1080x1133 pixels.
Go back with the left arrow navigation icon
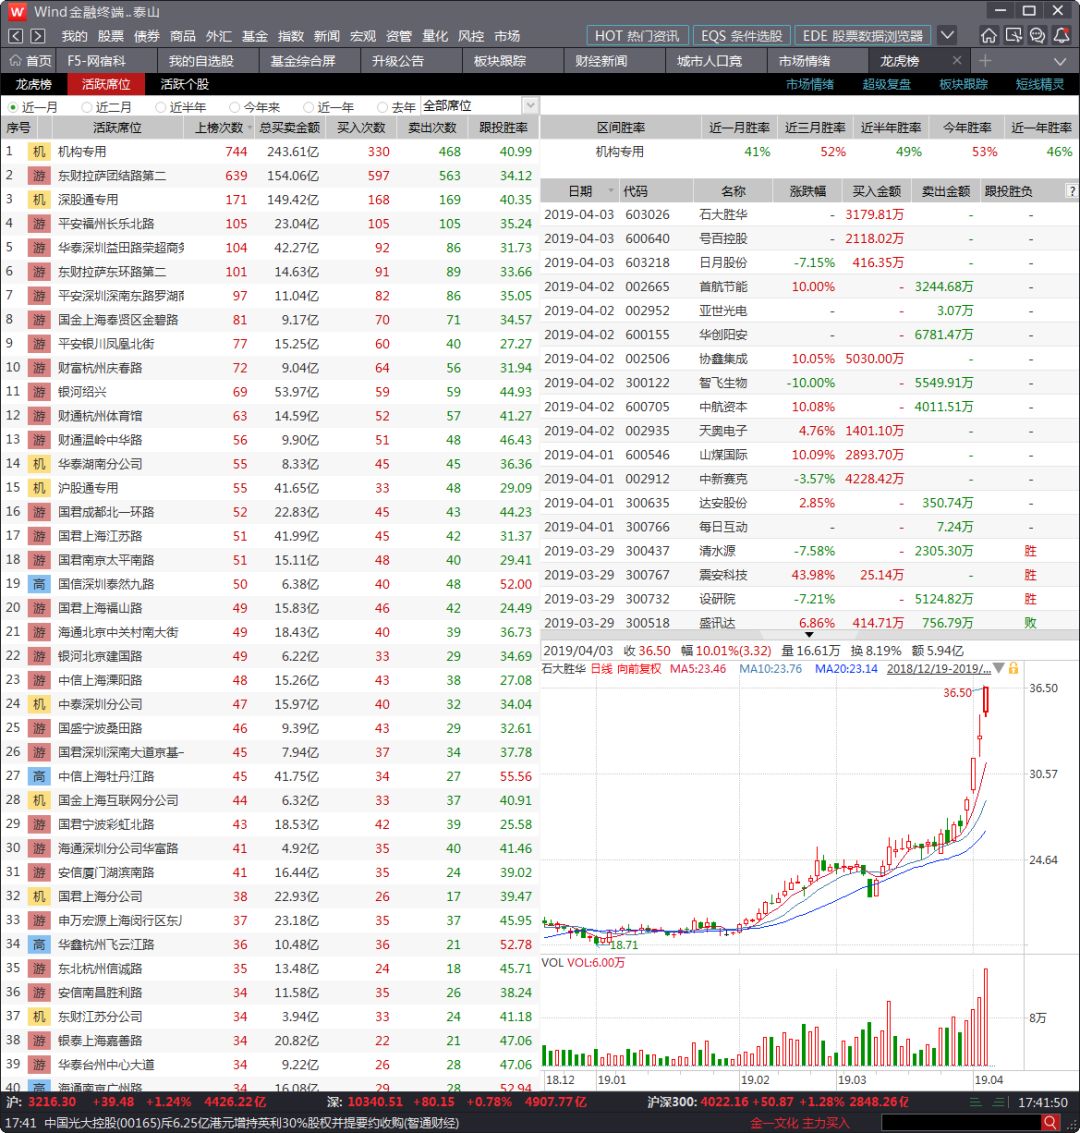click(16, 35)
